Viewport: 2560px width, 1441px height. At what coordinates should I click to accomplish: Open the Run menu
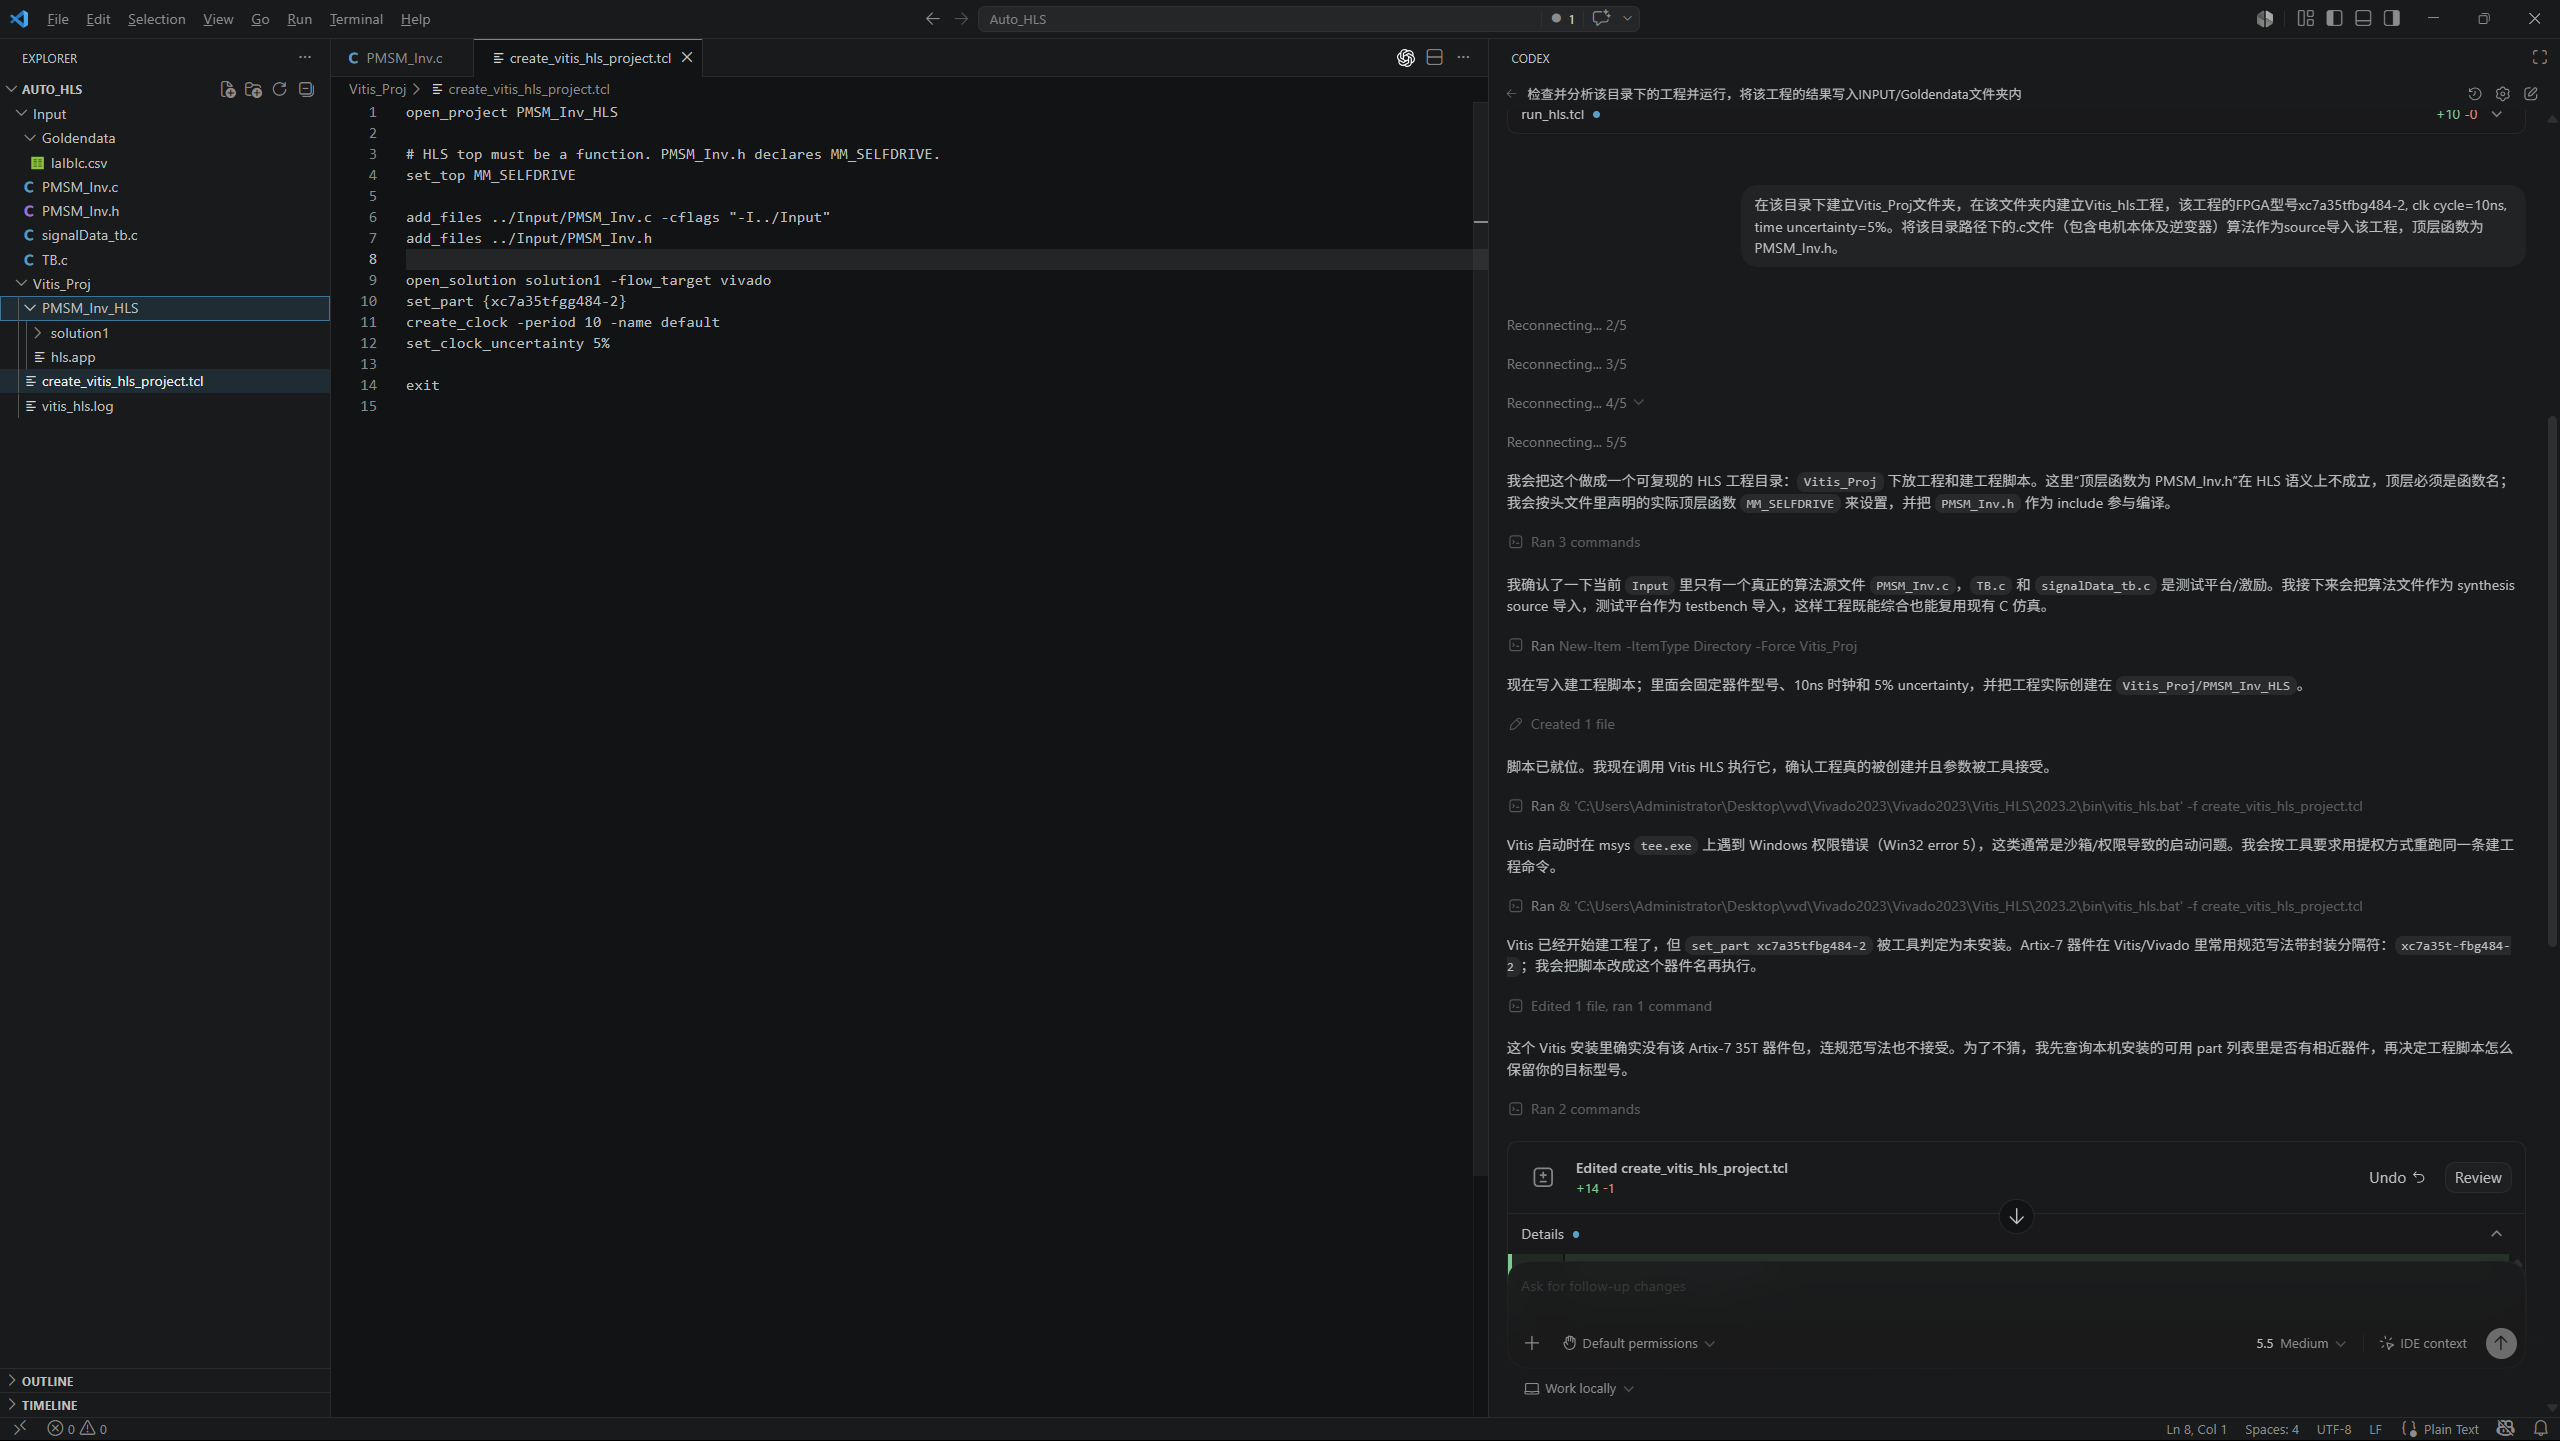click(x=299, y=19)
